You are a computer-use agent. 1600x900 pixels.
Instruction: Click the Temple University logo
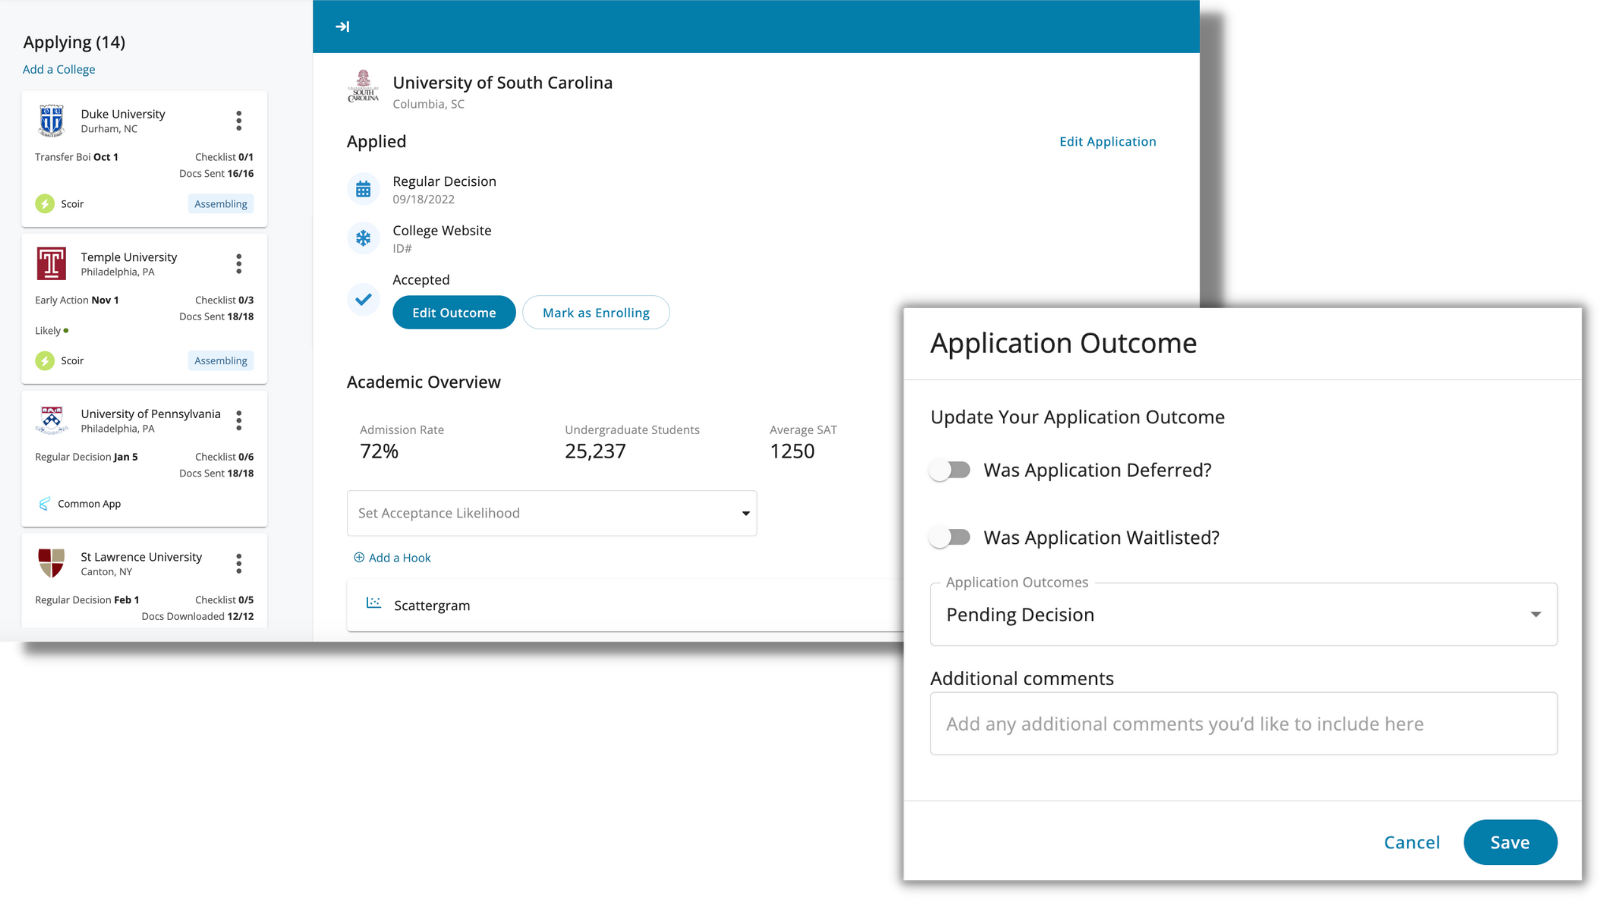tap(51, 264)
